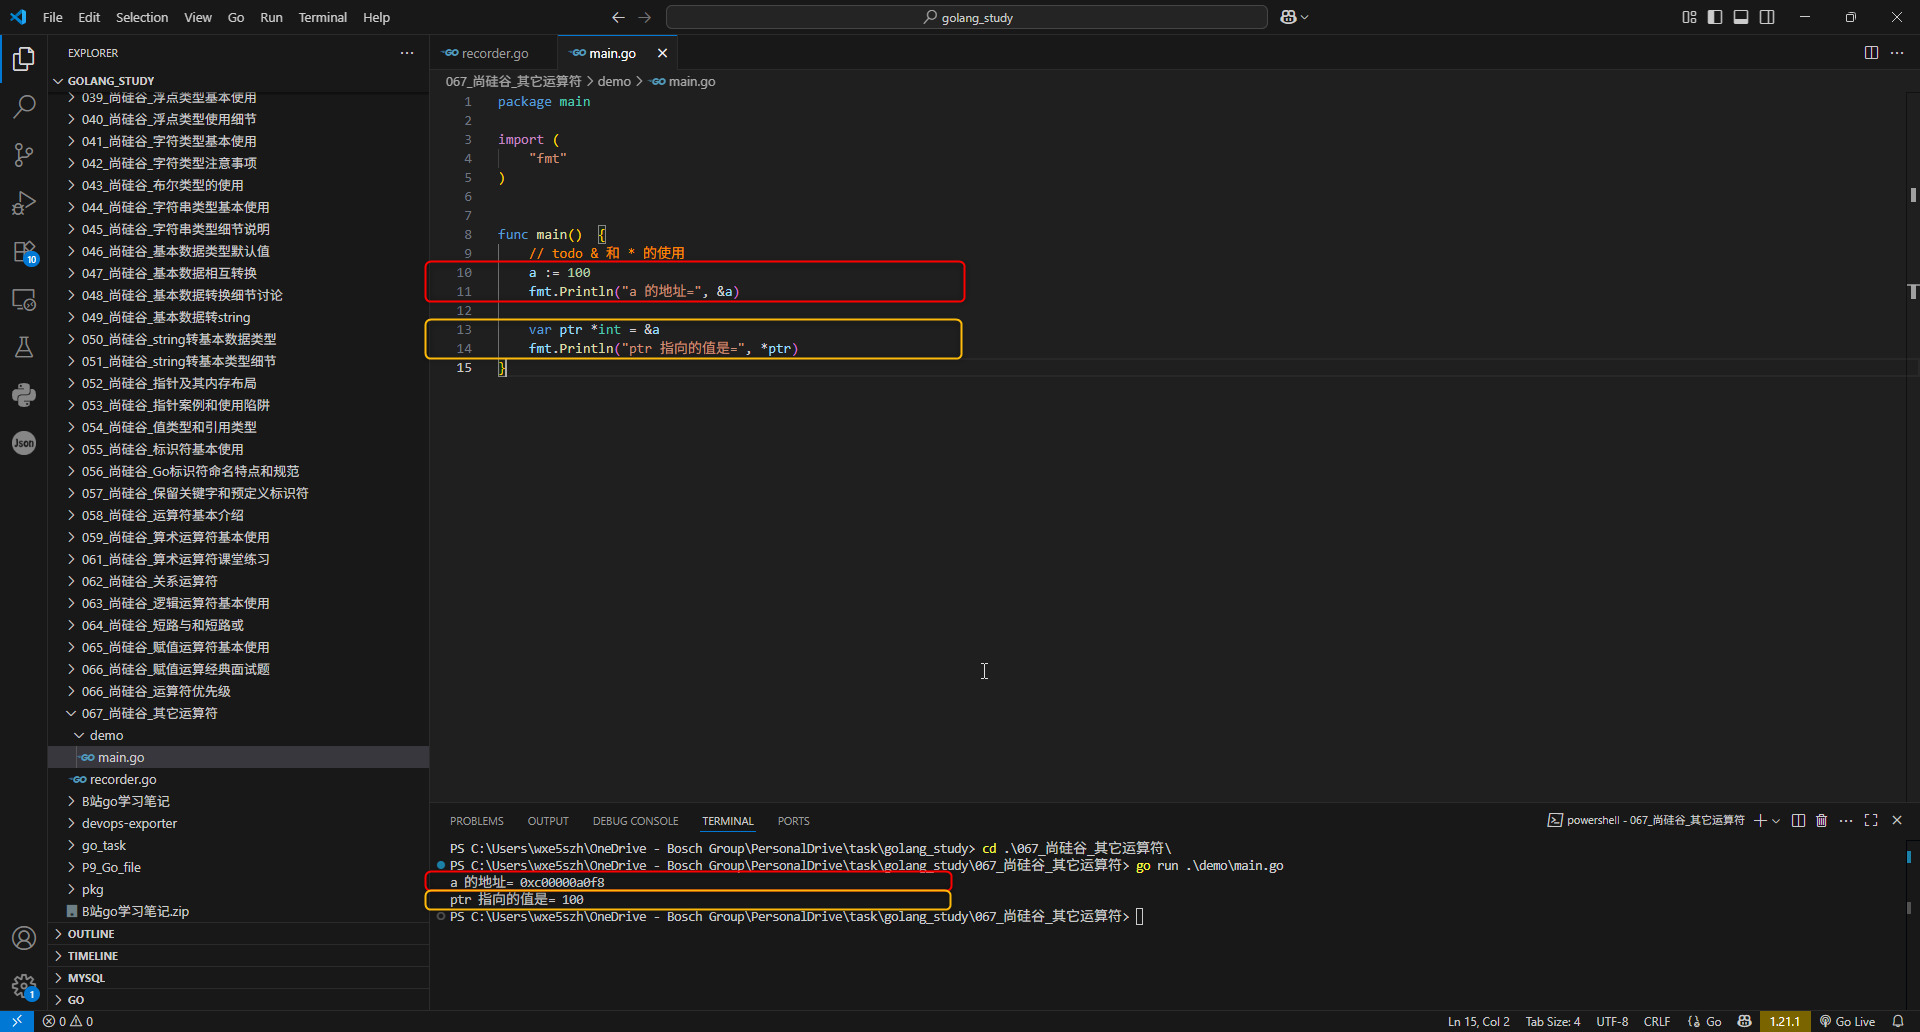Switch to the OUTPUT panel tab

coord(548,821)
